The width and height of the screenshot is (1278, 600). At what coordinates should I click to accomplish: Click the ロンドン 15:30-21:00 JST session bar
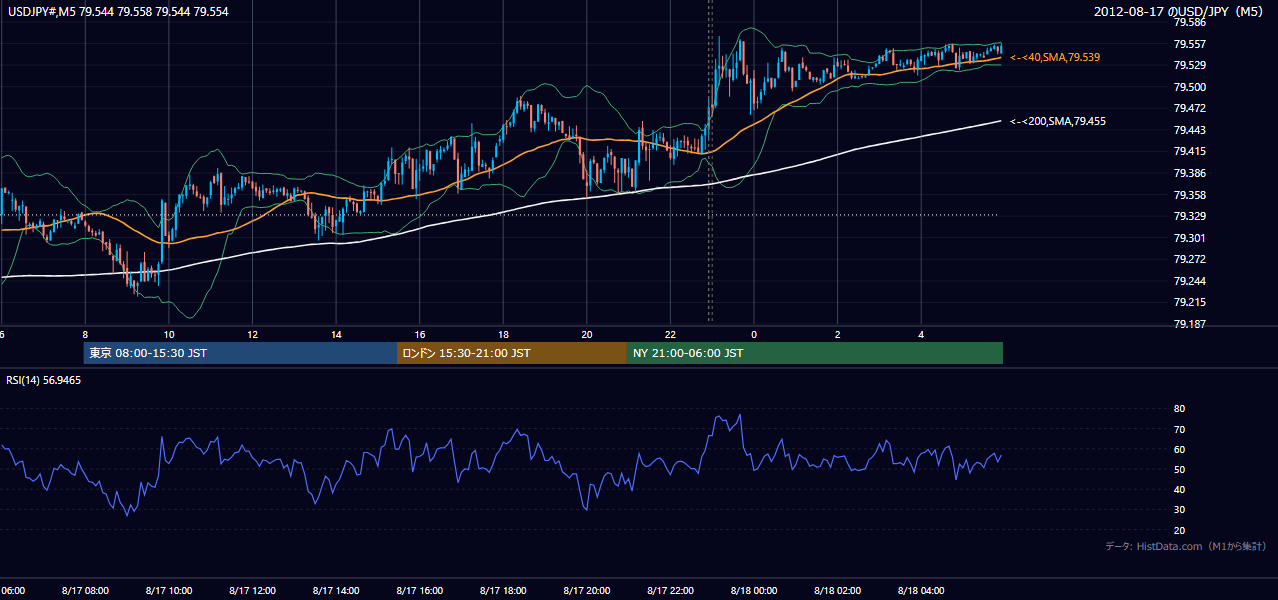tap(512, 353)
